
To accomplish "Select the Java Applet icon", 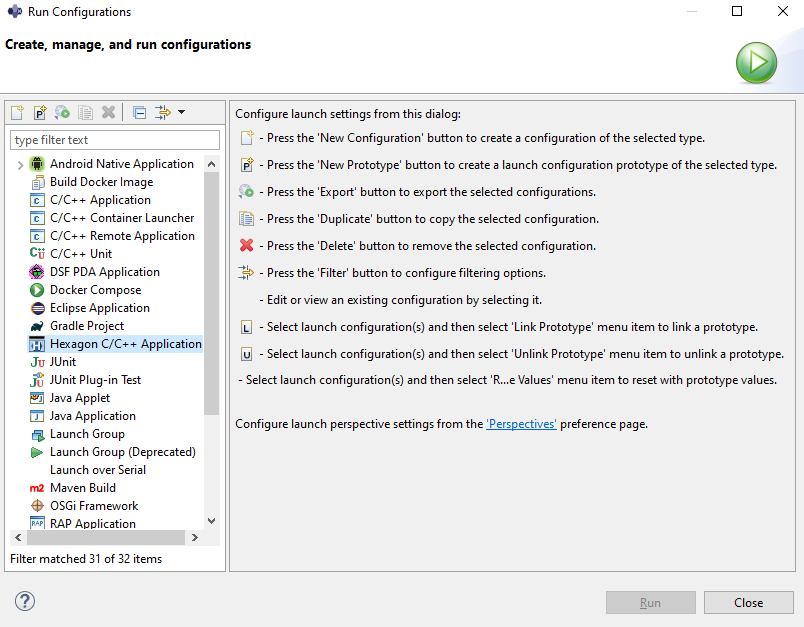I will click(37, 398).
